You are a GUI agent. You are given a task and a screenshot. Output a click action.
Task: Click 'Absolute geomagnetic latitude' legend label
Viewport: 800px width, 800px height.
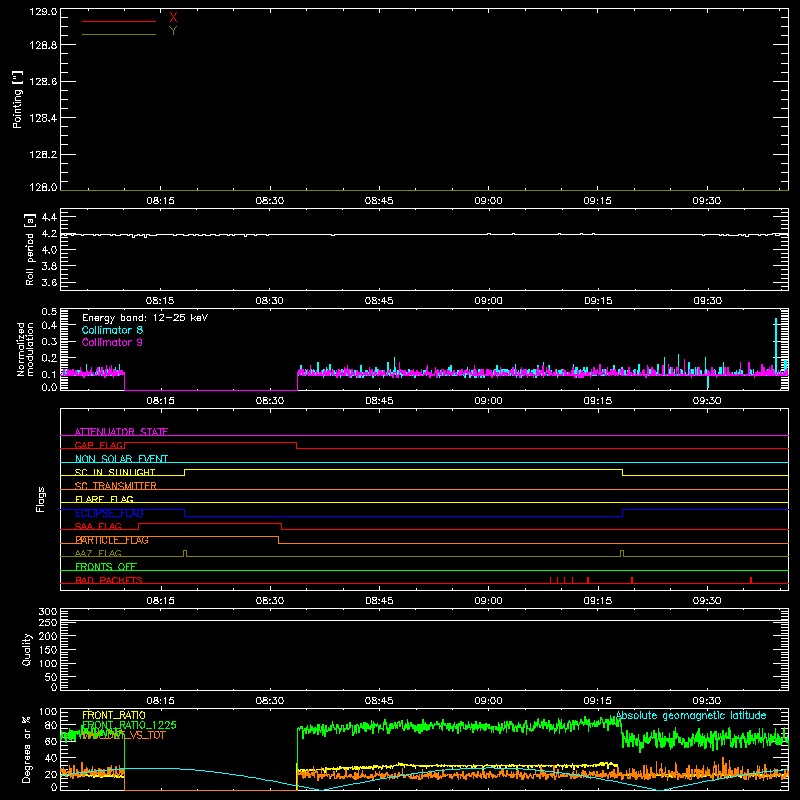[691, 715]
